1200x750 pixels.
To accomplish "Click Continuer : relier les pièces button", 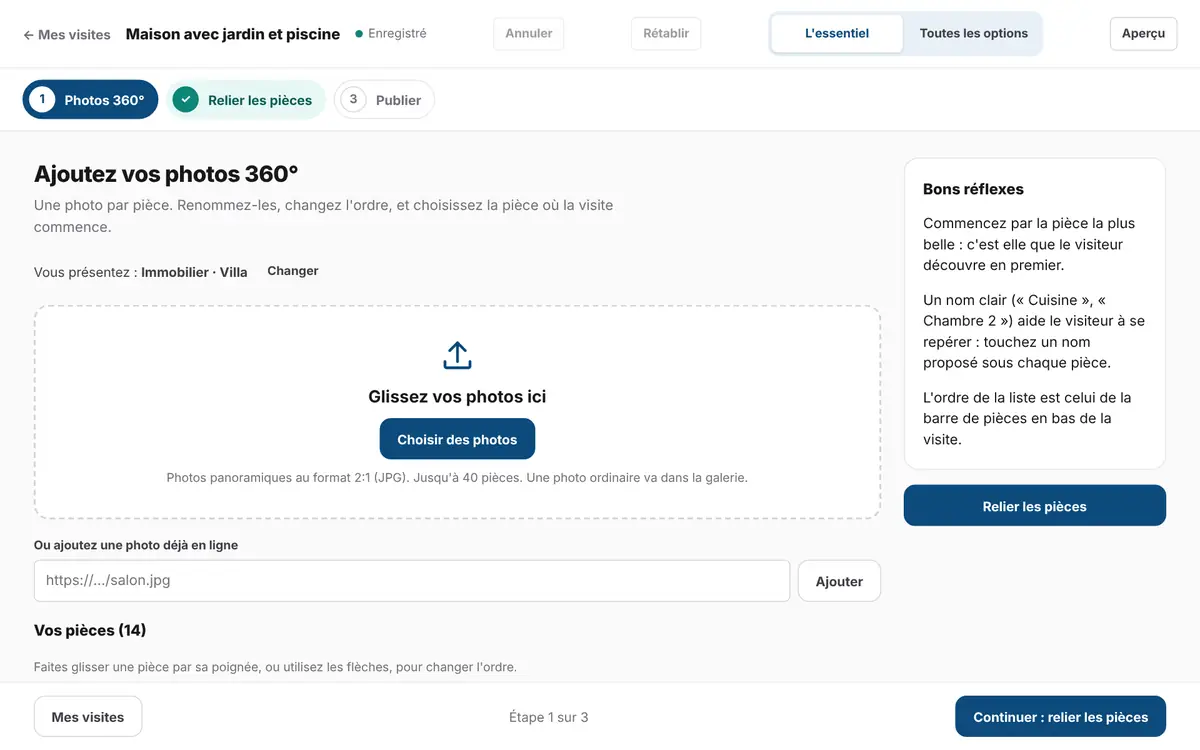I will click(1061, 716).
